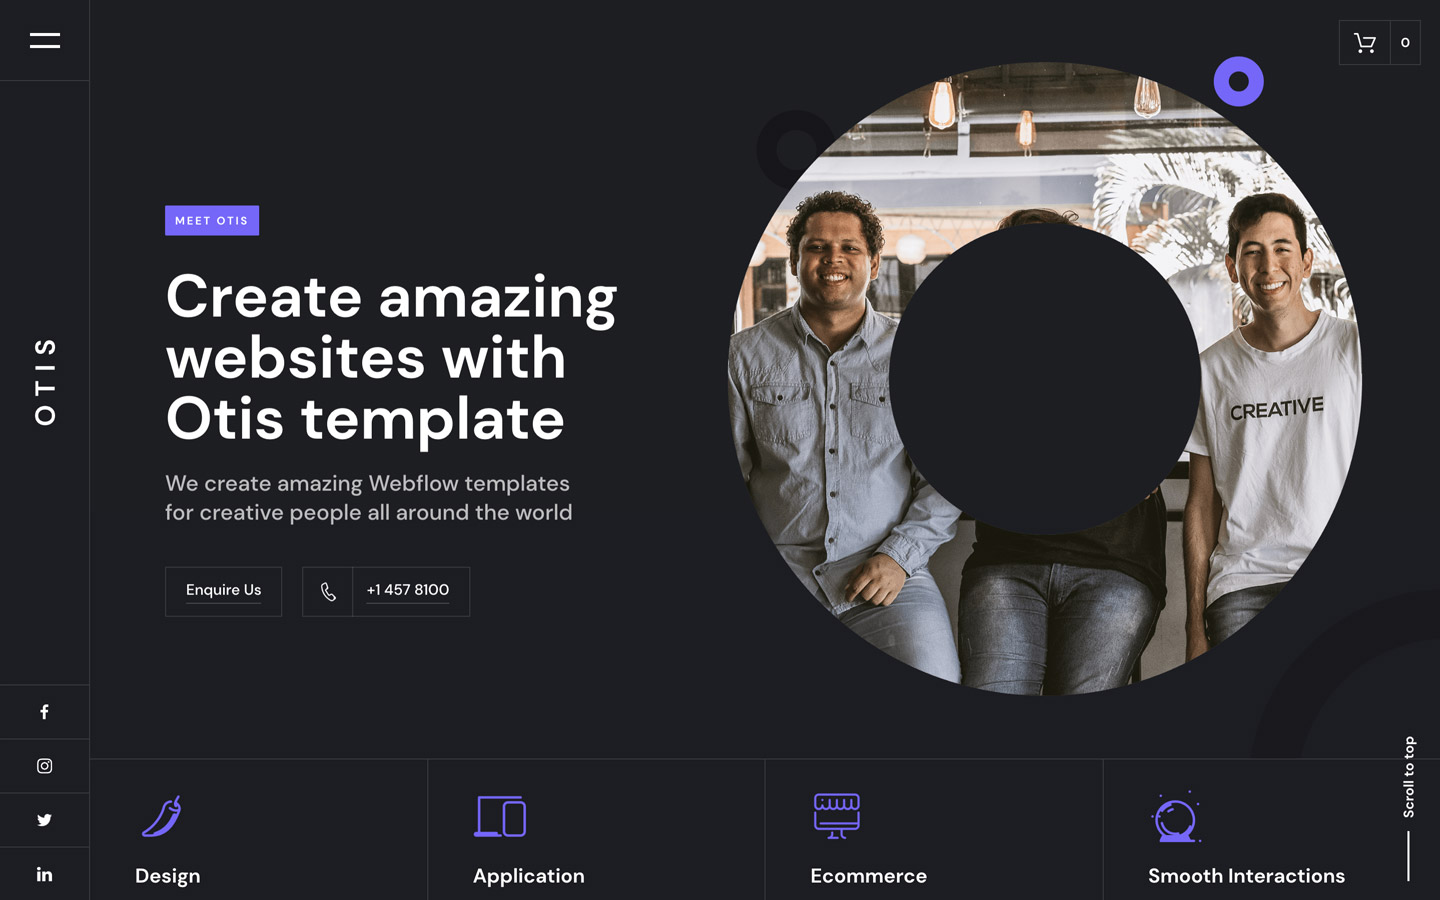The image size is (1440, 900).
Task: Open Instagram from the left sidebar
Action: pos(44,765)
